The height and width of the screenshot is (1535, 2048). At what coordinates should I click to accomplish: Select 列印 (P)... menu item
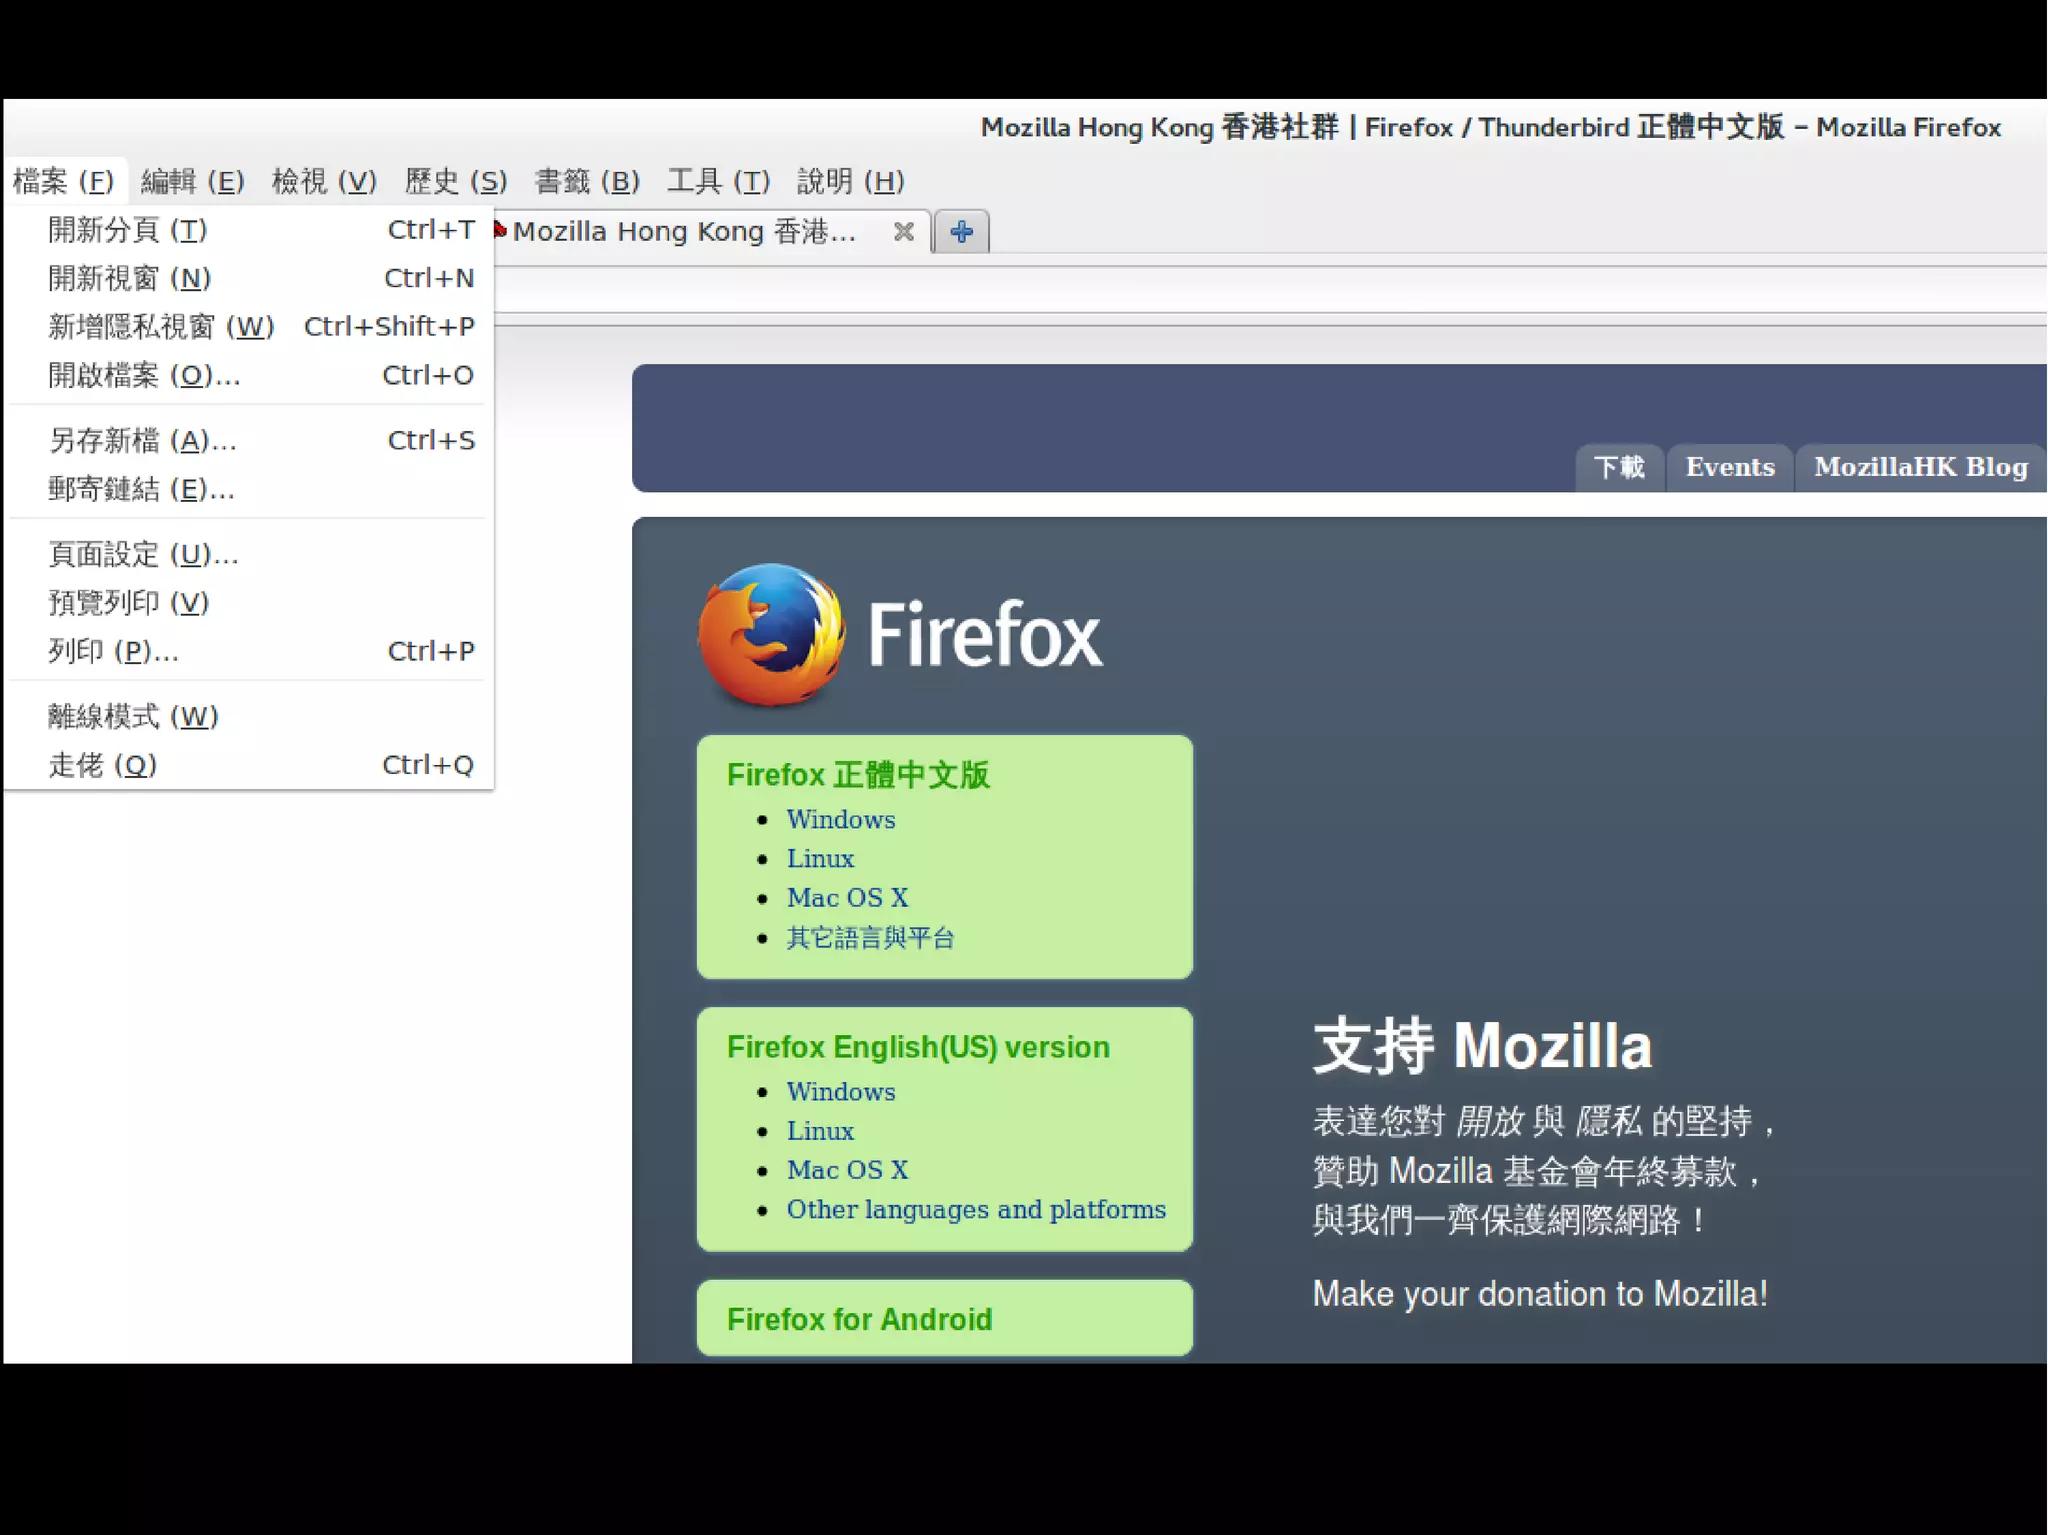tap(248, 651)
